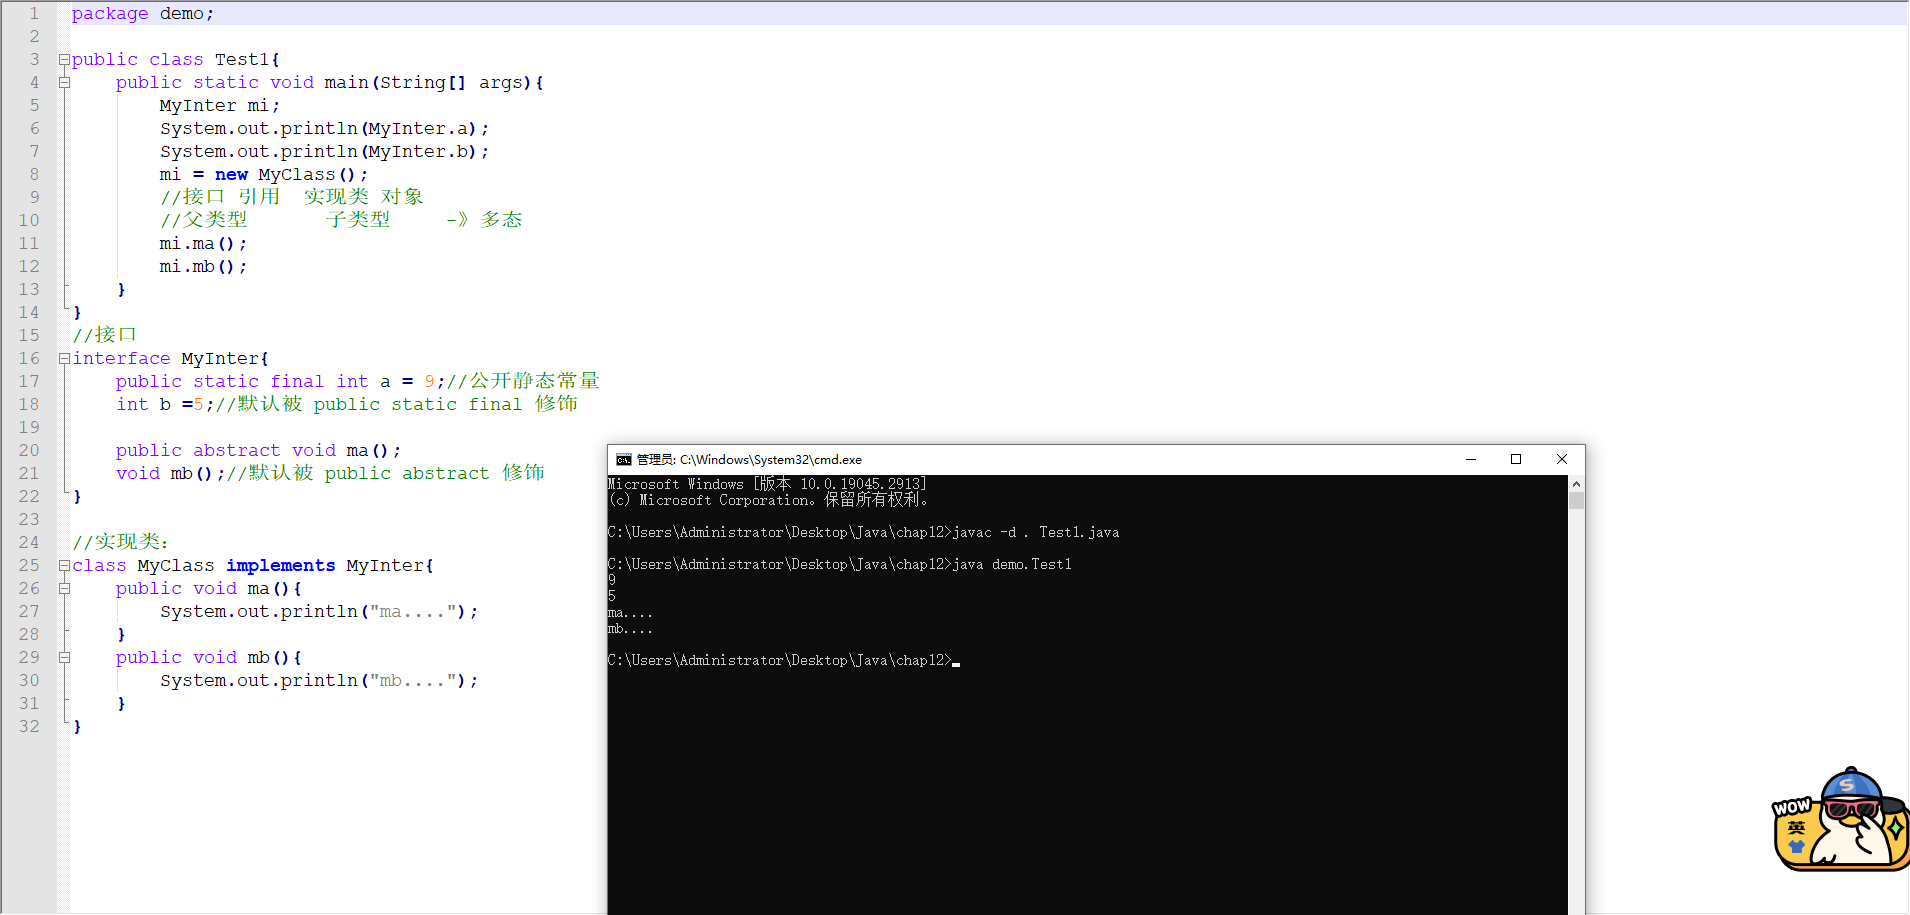
Task: Click 'class MyClass implements MyInter{' line
Action: [x=253, y=566]
